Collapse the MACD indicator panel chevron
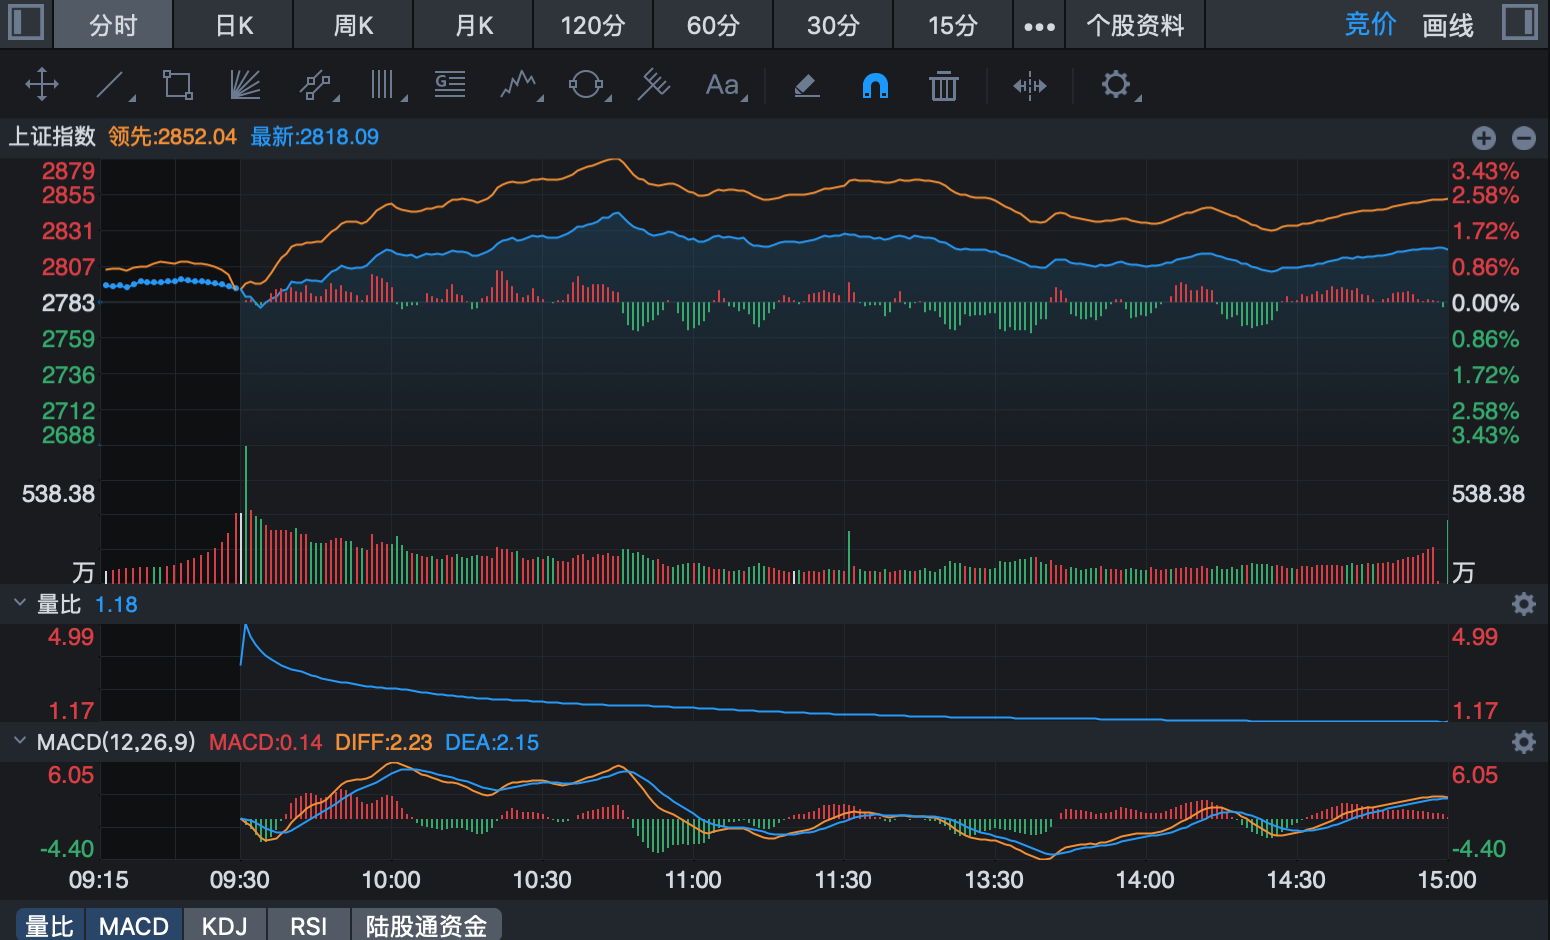1550x940 pixels. tap(20, 741)
